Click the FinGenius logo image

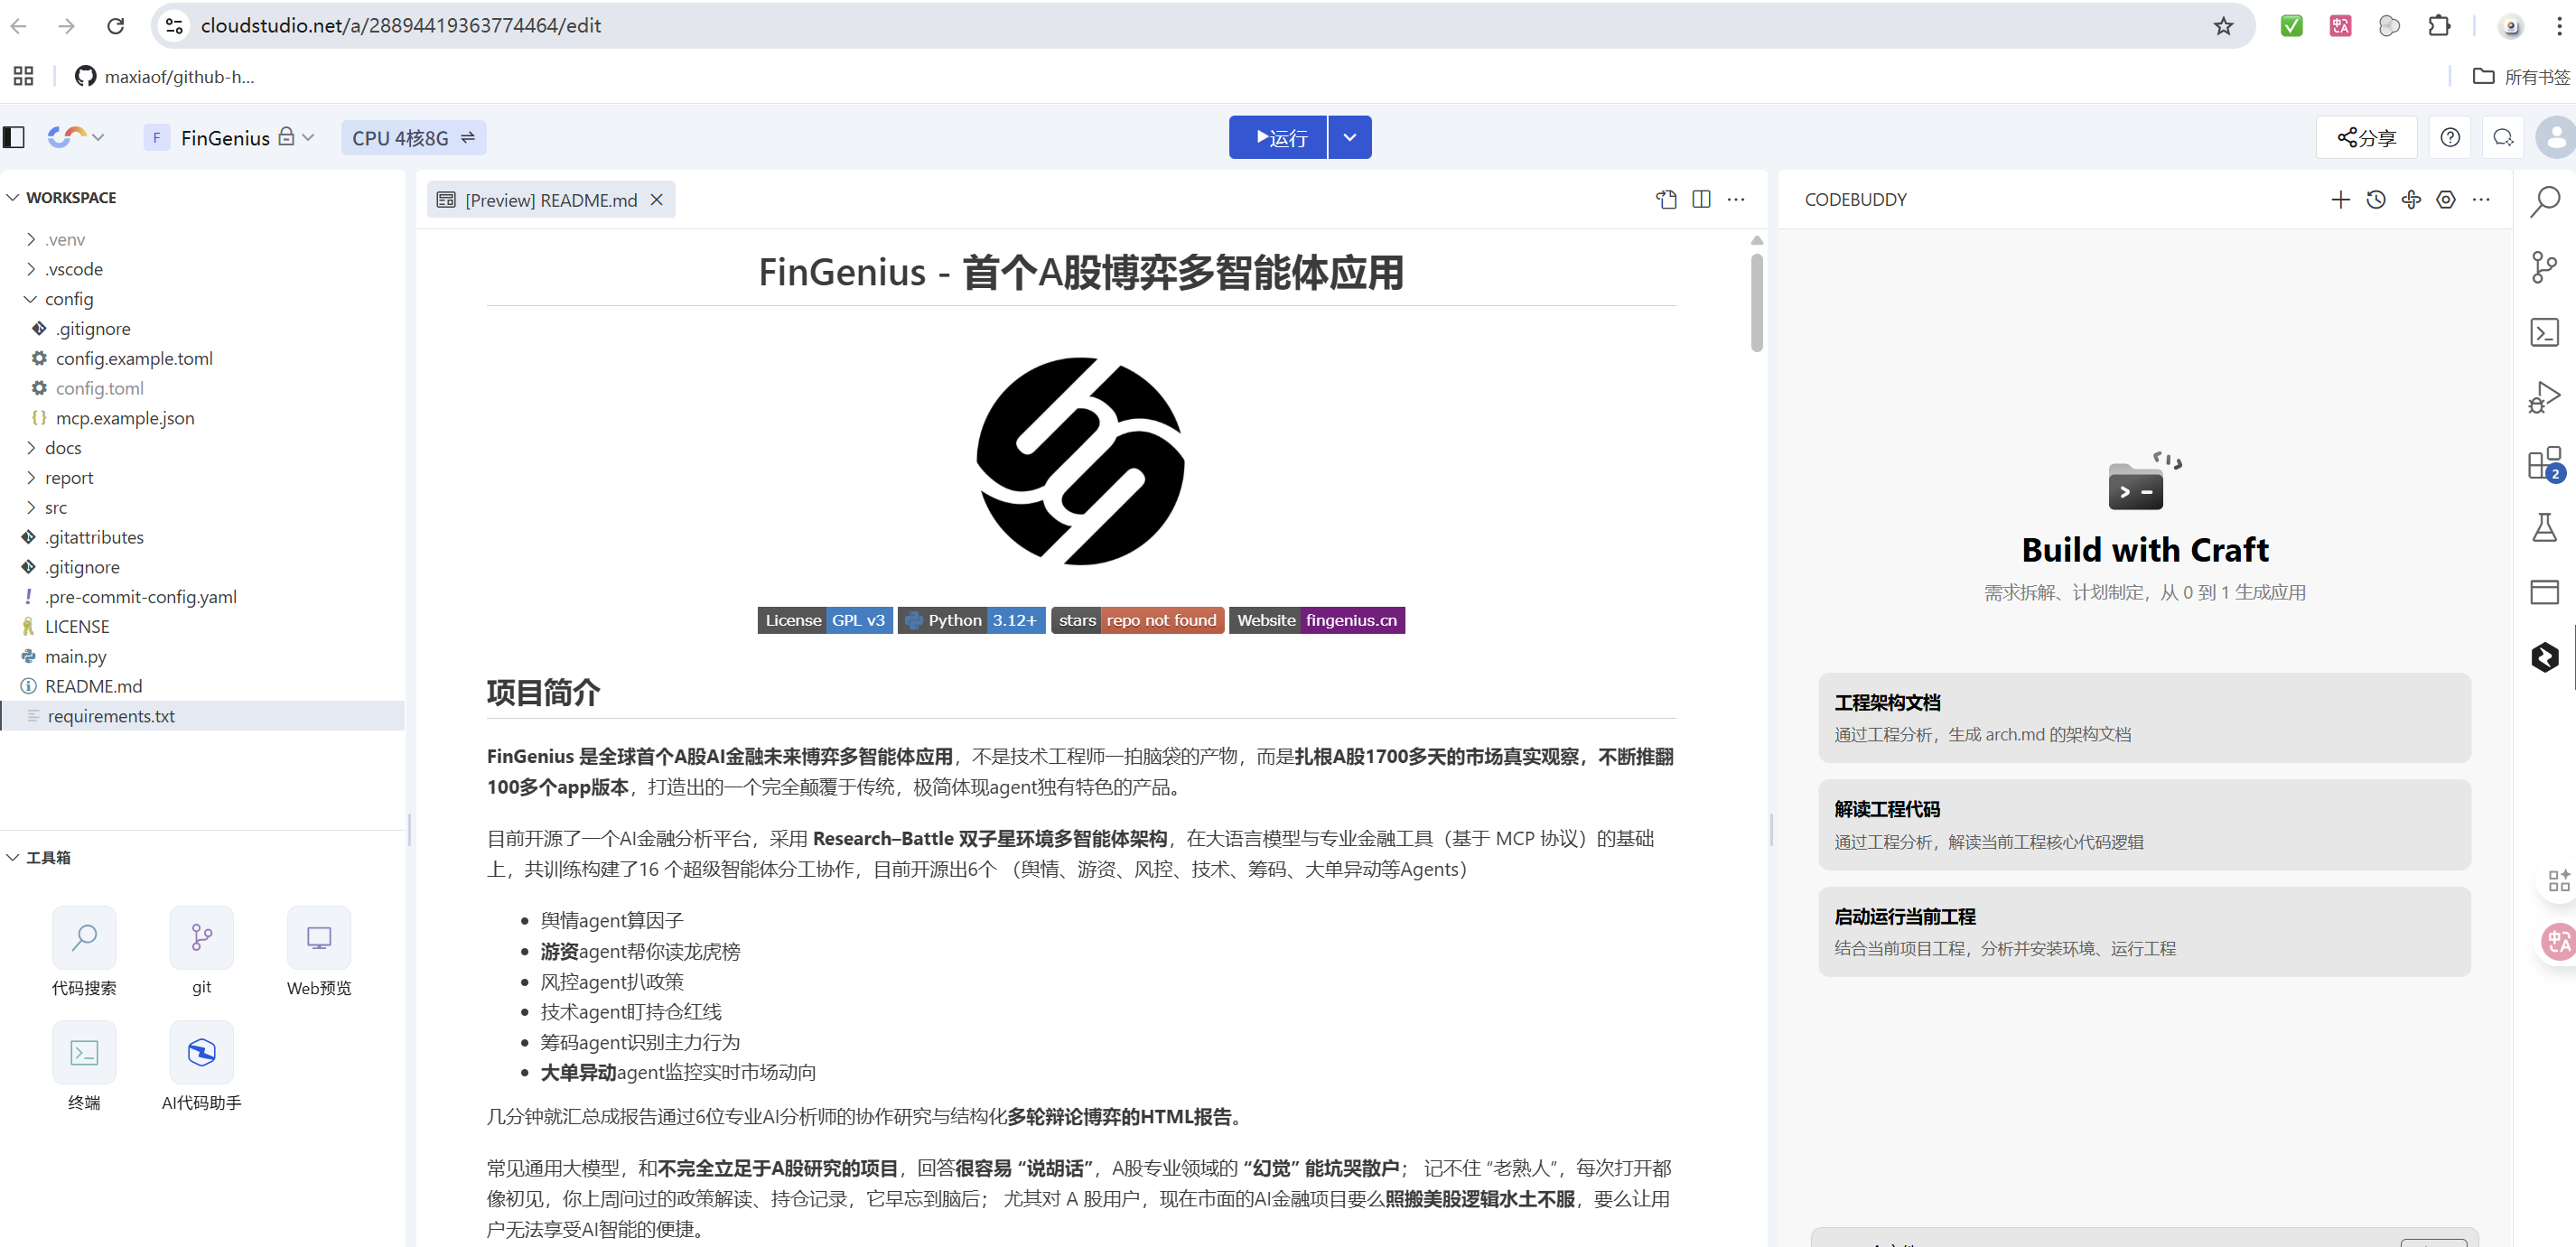[x=1081, y=461]
